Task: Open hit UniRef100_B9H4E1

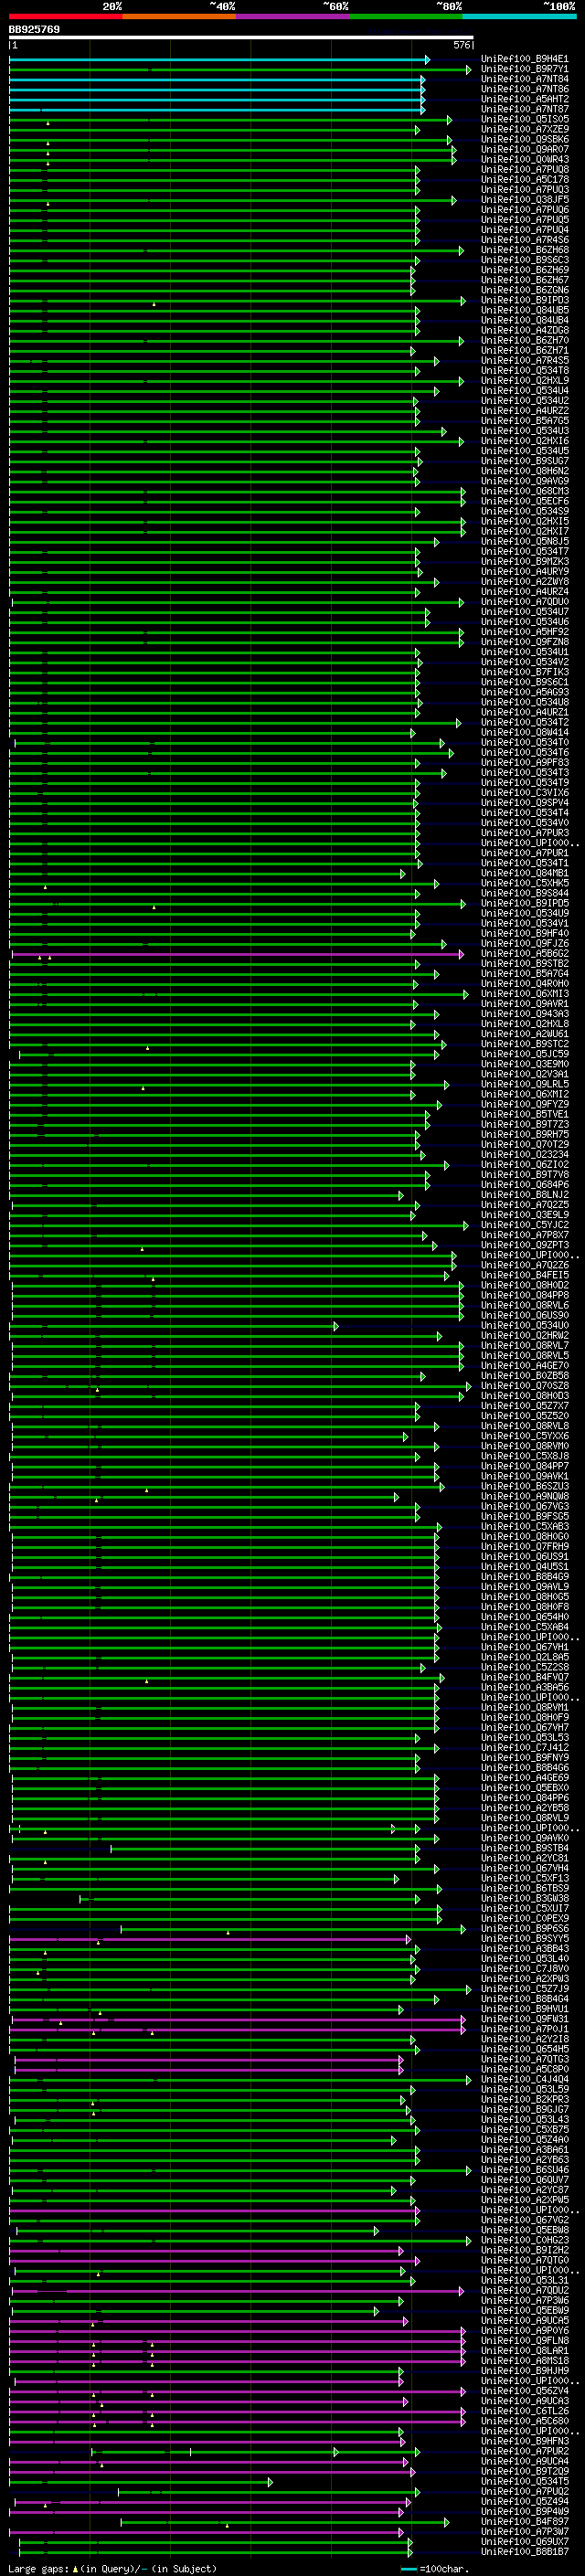Action: [x=524, y=59]
